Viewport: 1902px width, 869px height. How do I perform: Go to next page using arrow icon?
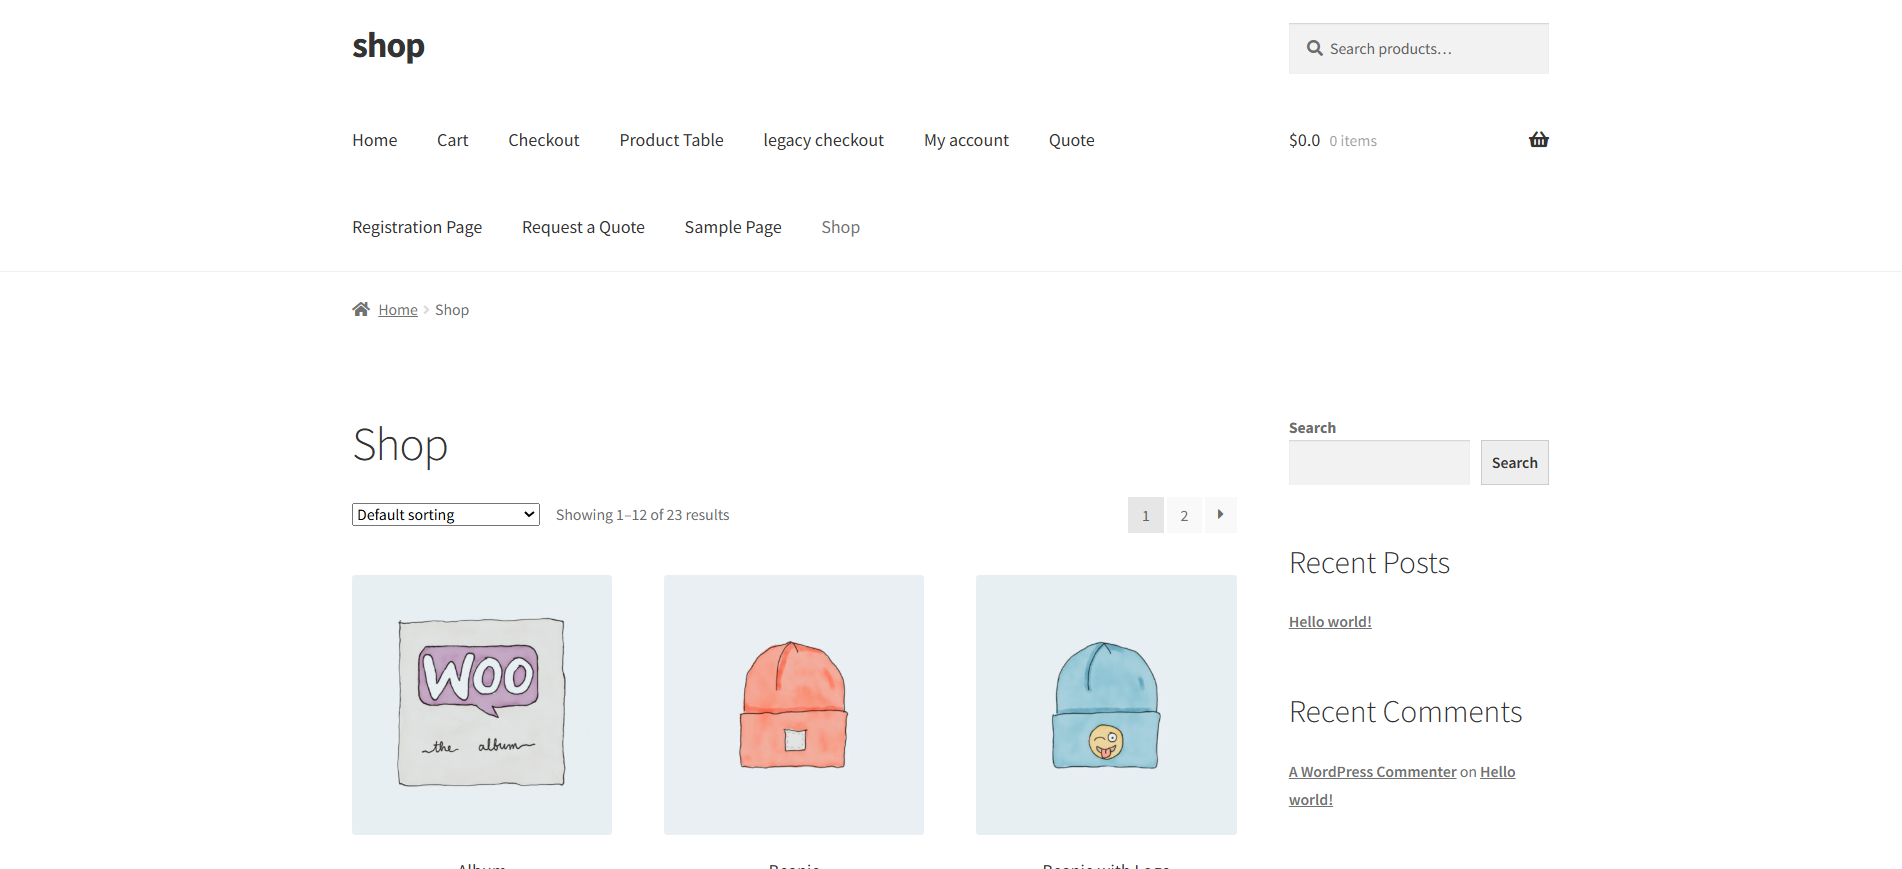[x=1220, y=515]
